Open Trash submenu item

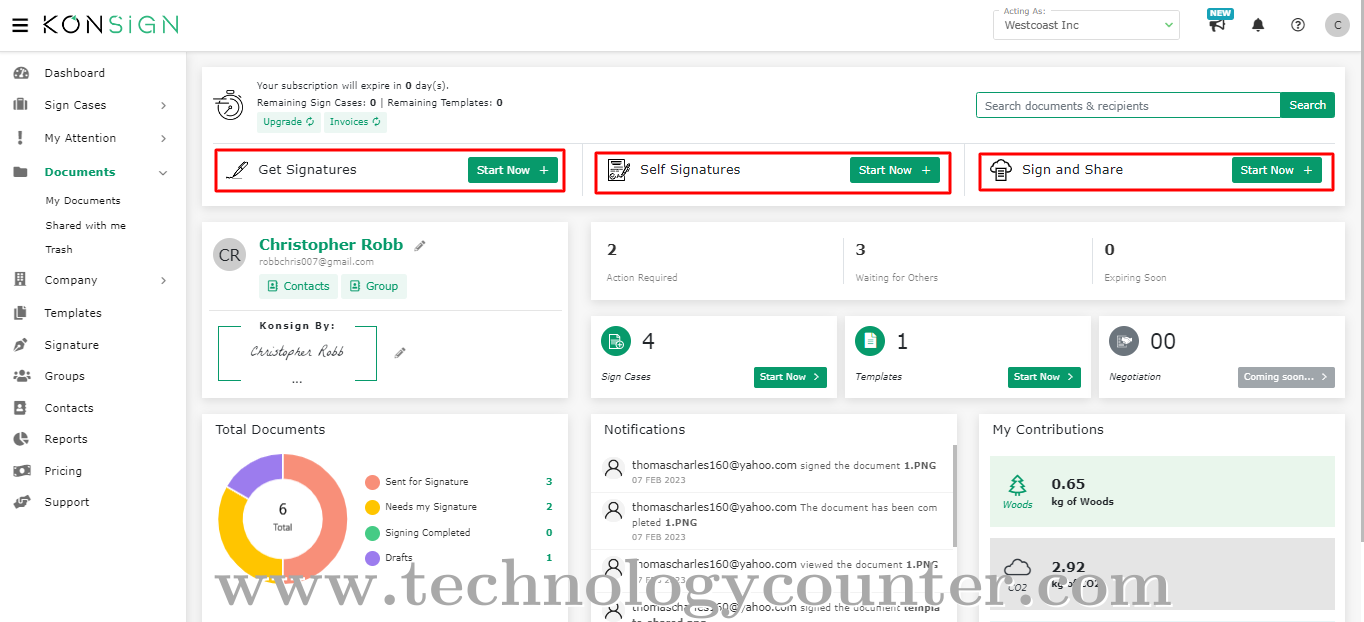[x=59, y=250]
